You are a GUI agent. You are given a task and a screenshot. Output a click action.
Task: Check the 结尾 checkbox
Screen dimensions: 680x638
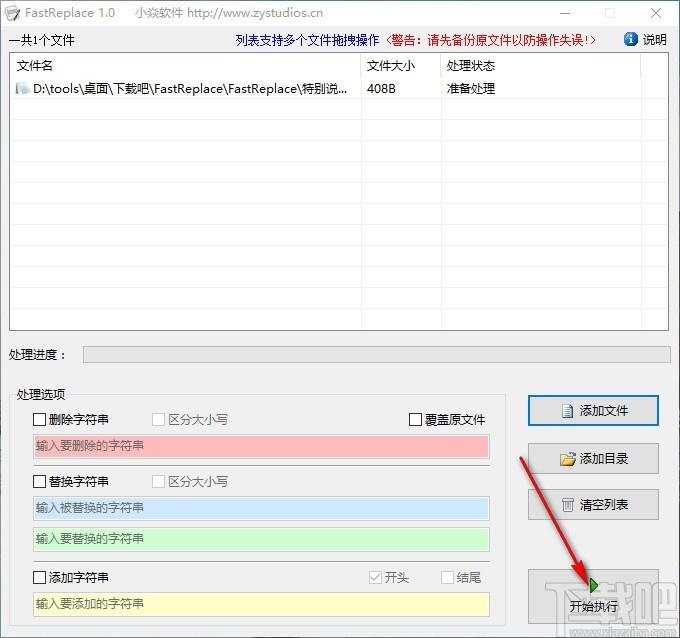(x=447, y=577)
